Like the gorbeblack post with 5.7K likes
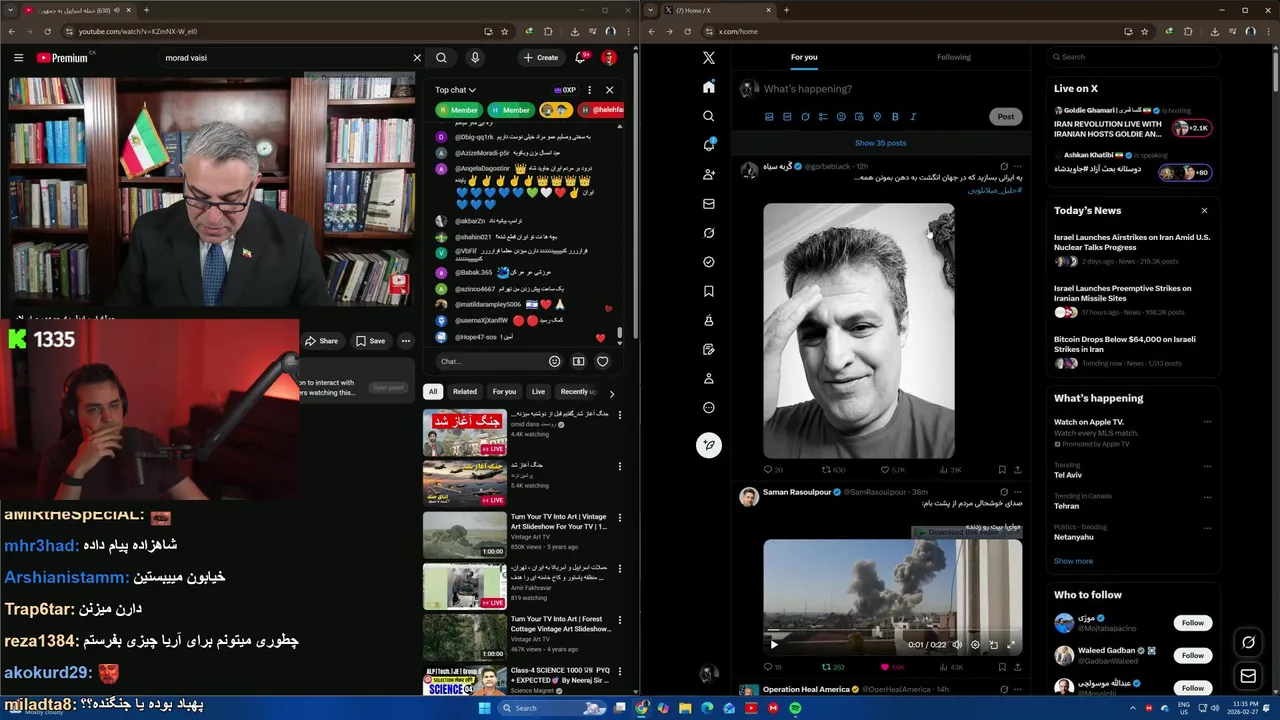The image size is (1280, 720). 885,470
